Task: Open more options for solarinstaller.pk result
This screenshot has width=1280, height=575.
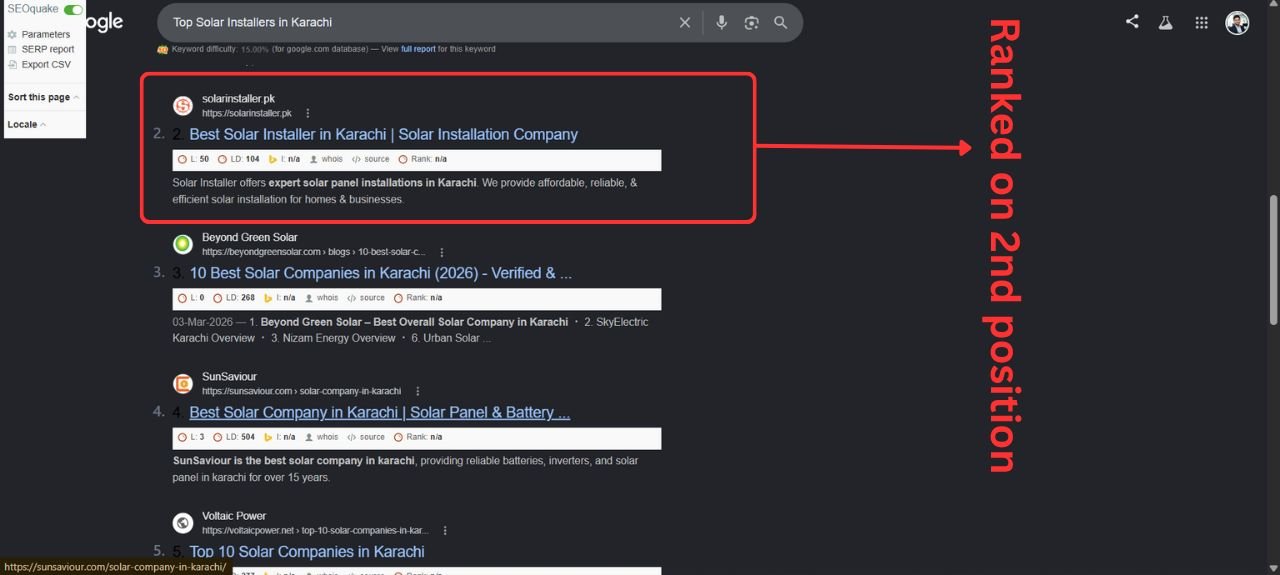Action: point(308,113)
